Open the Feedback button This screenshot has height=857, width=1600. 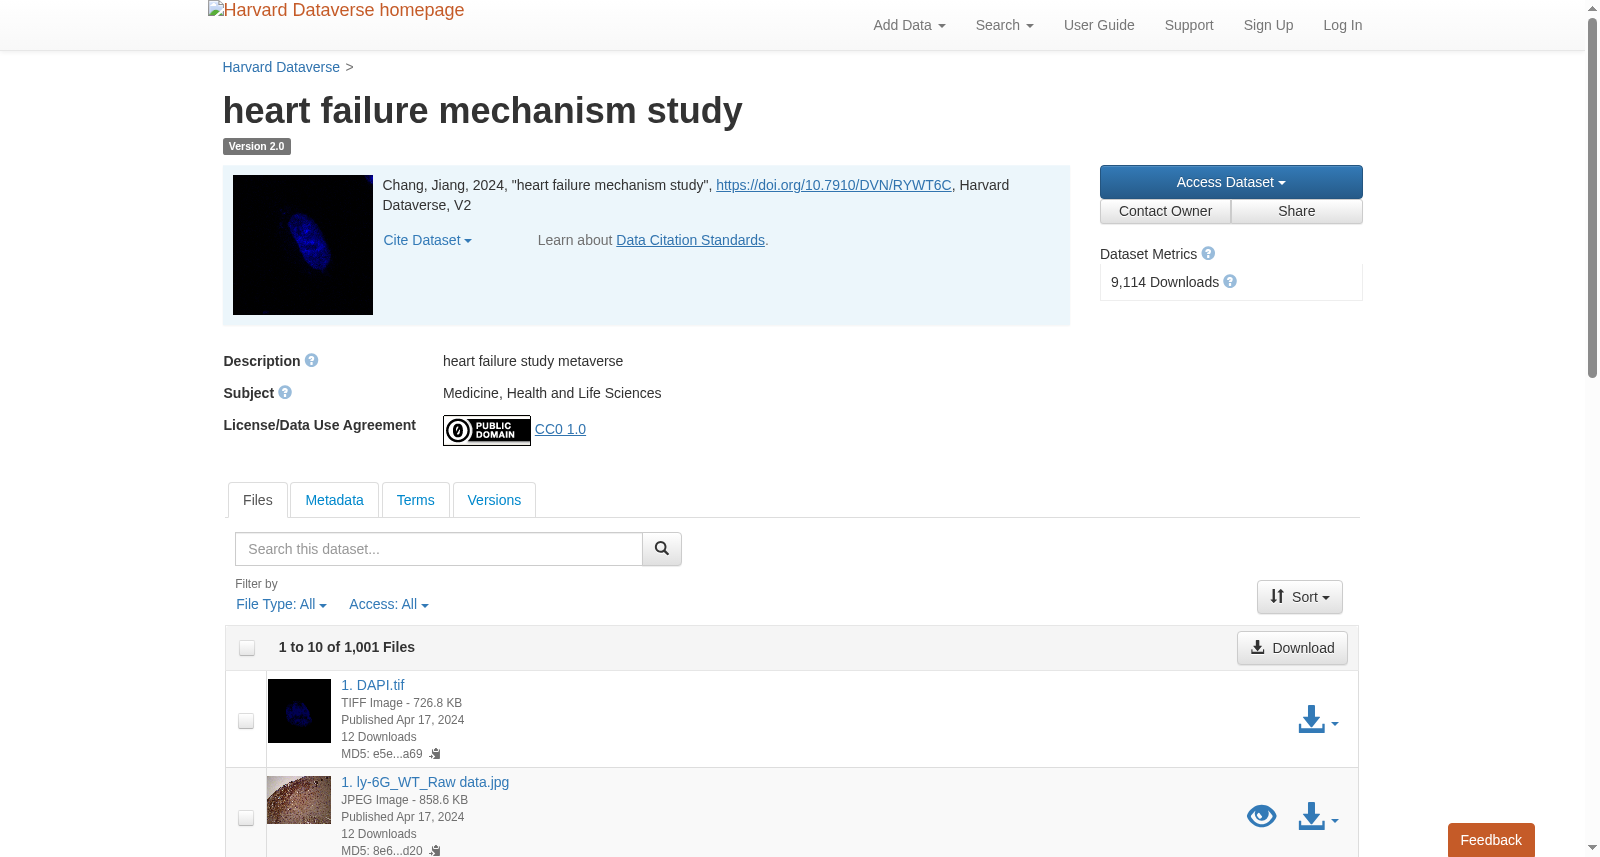click(x=1491, y=840)
